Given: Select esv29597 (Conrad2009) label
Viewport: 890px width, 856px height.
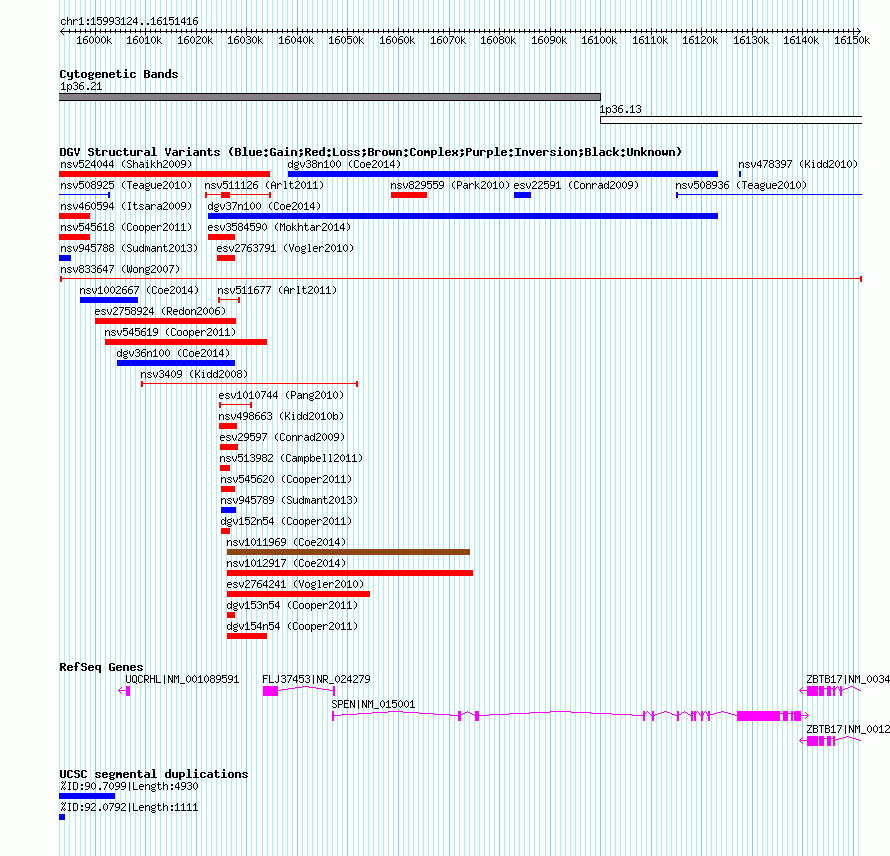Looking at the screenshot, I should [282, 438].
